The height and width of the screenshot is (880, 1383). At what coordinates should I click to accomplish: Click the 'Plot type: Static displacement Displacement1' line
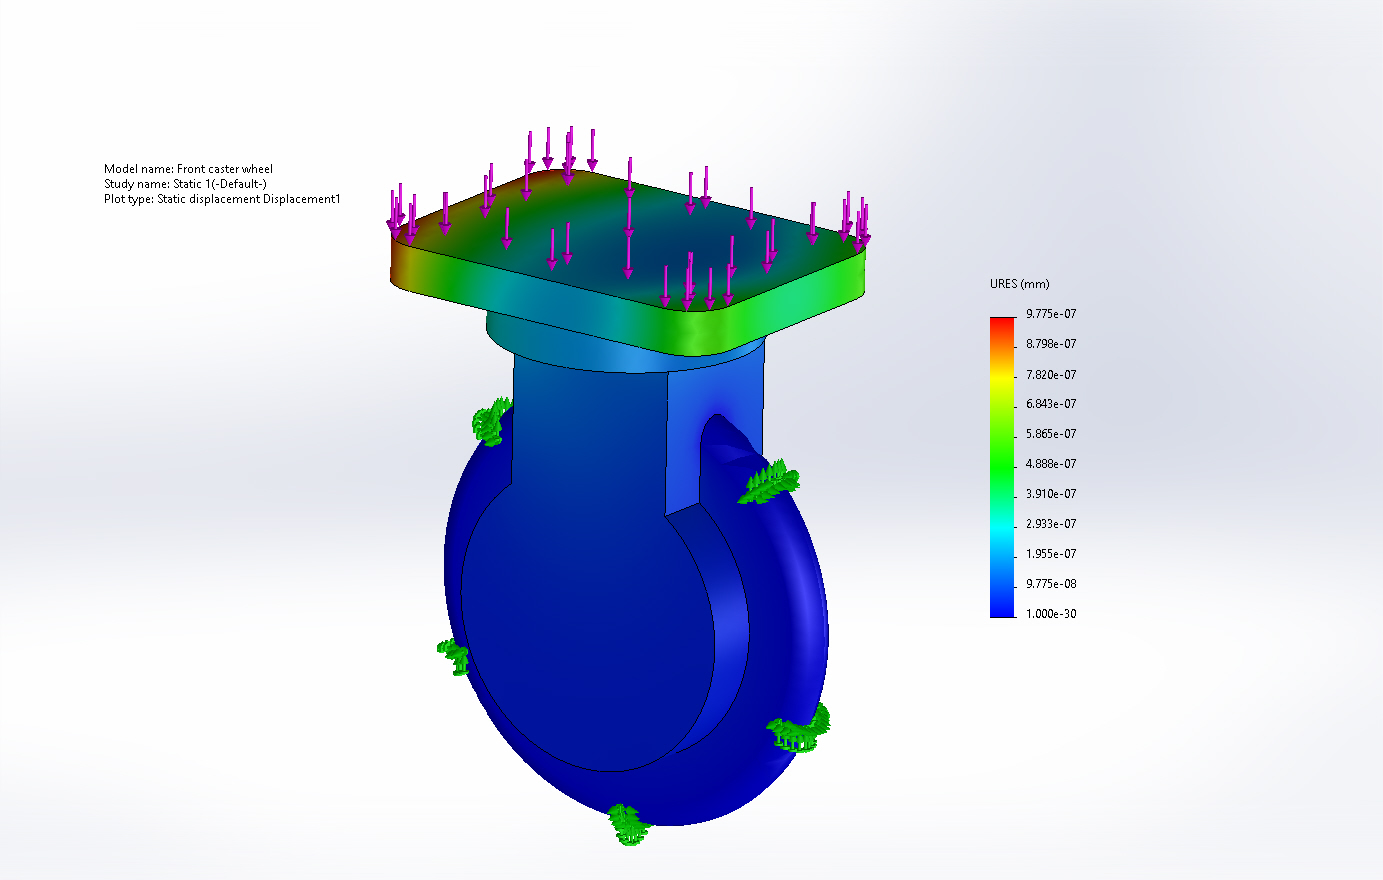click(x=222, y=199)
